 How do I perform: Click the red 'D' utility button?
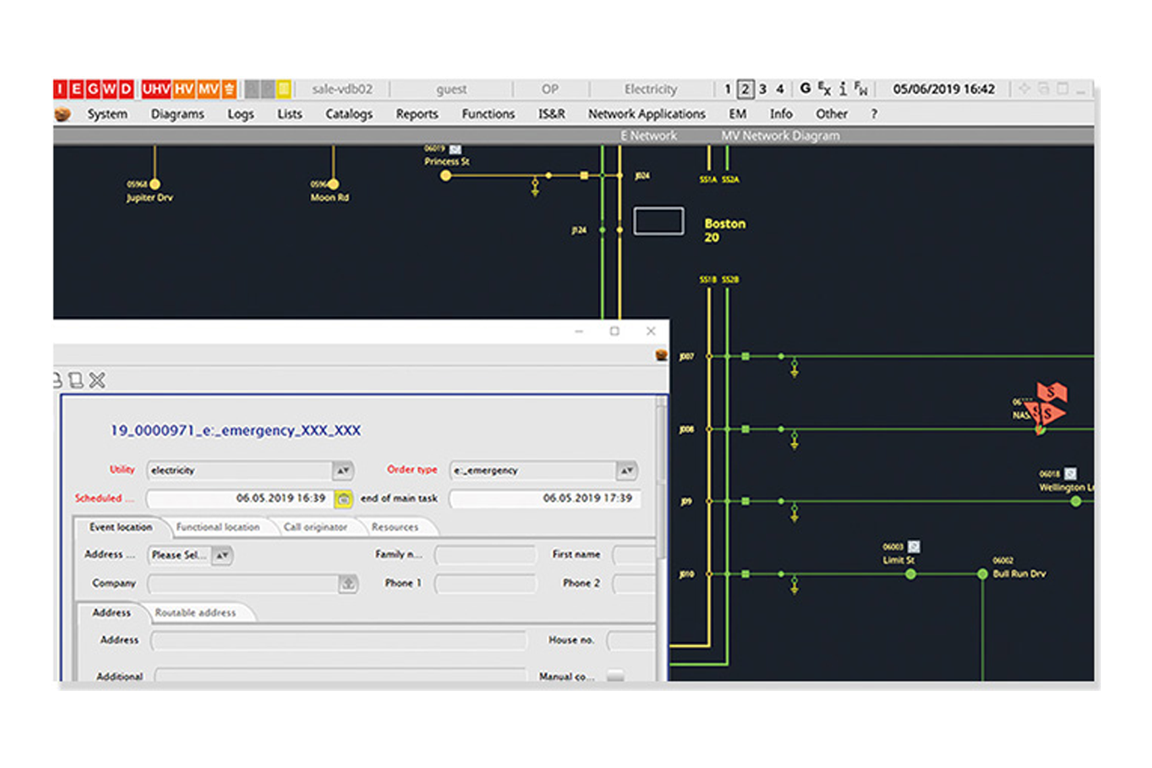[126, 89]
